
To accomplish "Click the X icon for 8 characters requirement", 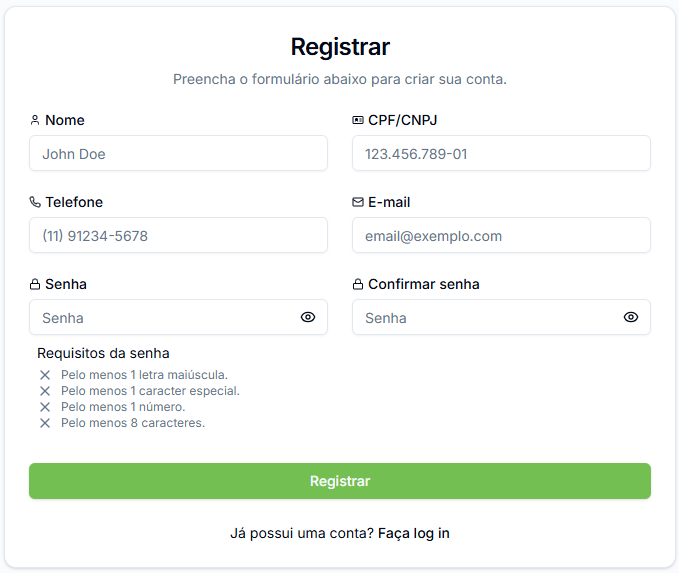I will (x=45, y=423).
